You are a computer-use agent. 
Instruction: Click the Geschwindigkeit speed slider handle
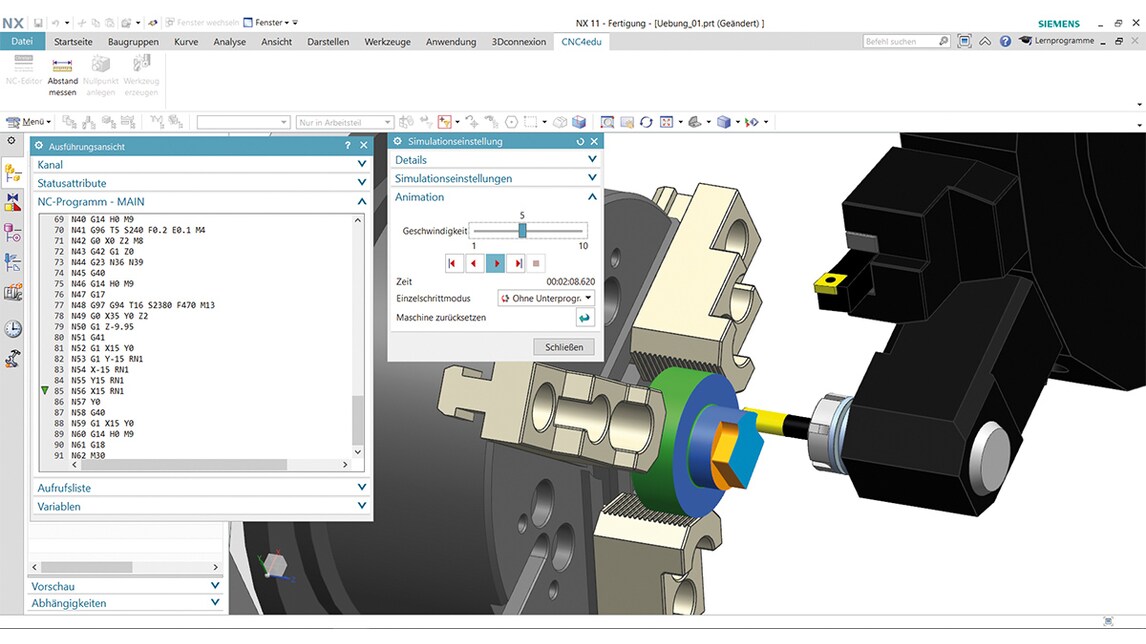click(x=522, y=231)
